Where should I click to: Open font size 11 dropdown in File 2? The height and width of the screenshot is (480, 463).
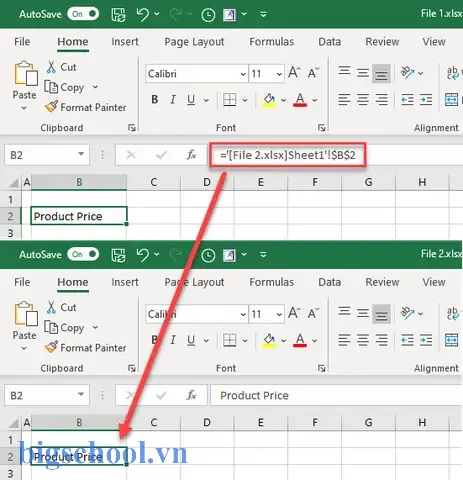coord(279,314)
